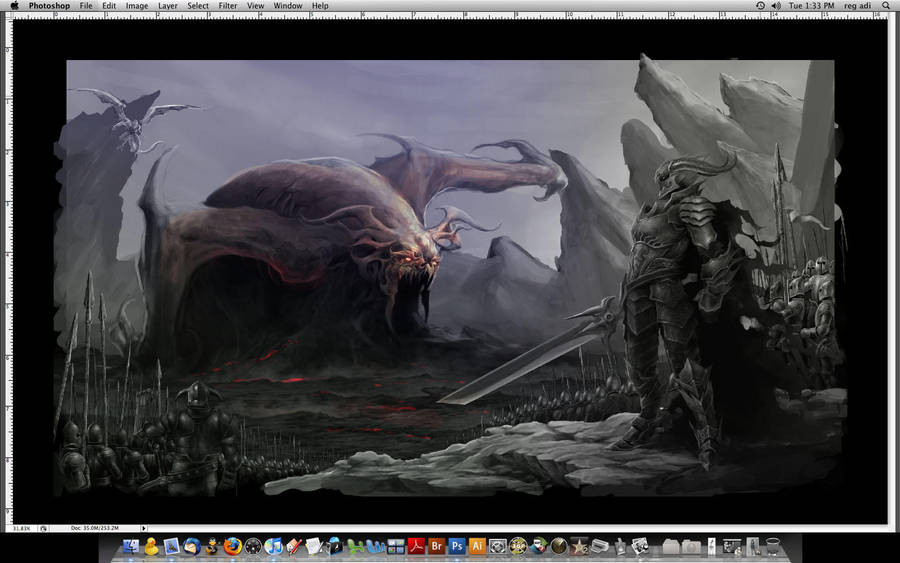The width and height of the screenshot is (900, 563).
Task: Open Spotlight search magnifier
Action: pyautogui.click(x=886, y=6)
